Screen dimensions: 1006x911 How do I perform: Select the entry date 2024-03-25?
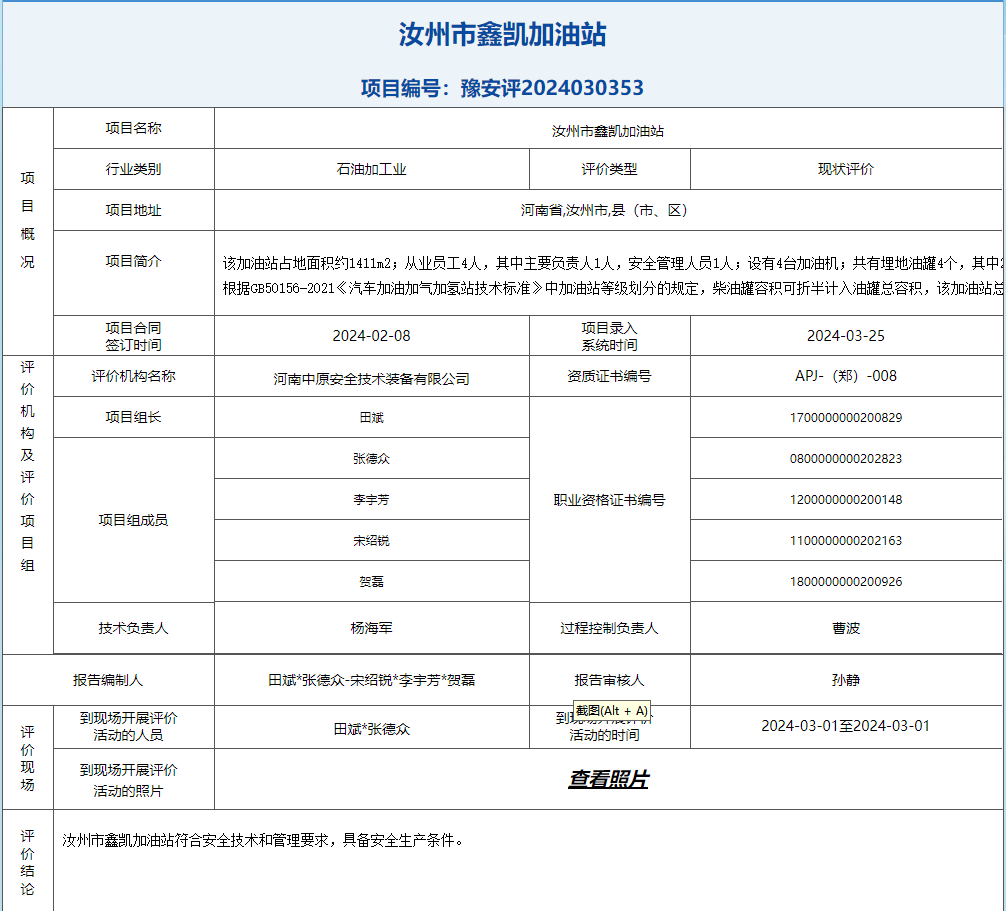[846, 336]
